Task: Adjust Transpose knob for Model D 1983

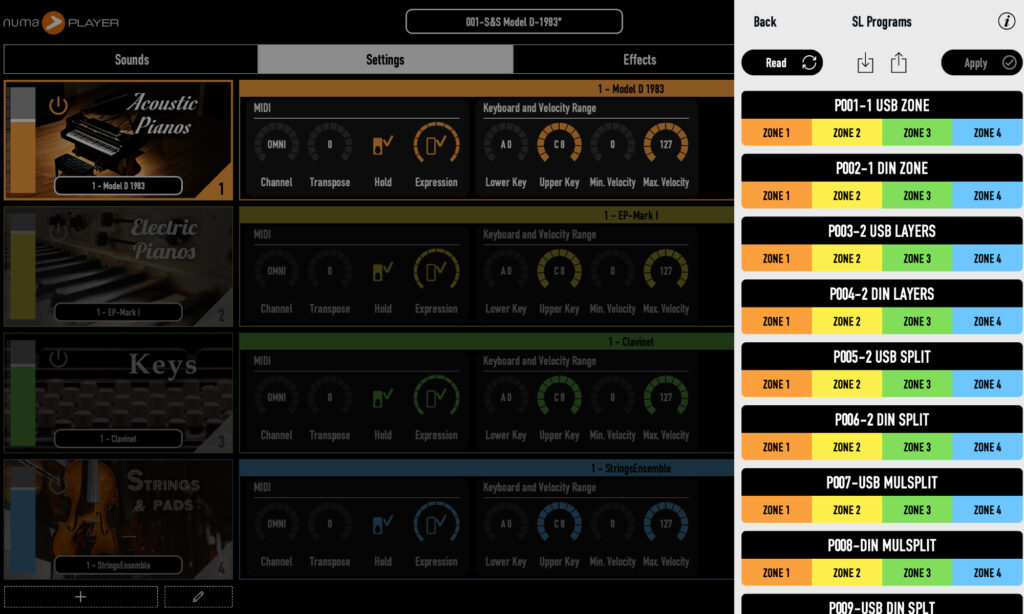Action: point(330,144)
